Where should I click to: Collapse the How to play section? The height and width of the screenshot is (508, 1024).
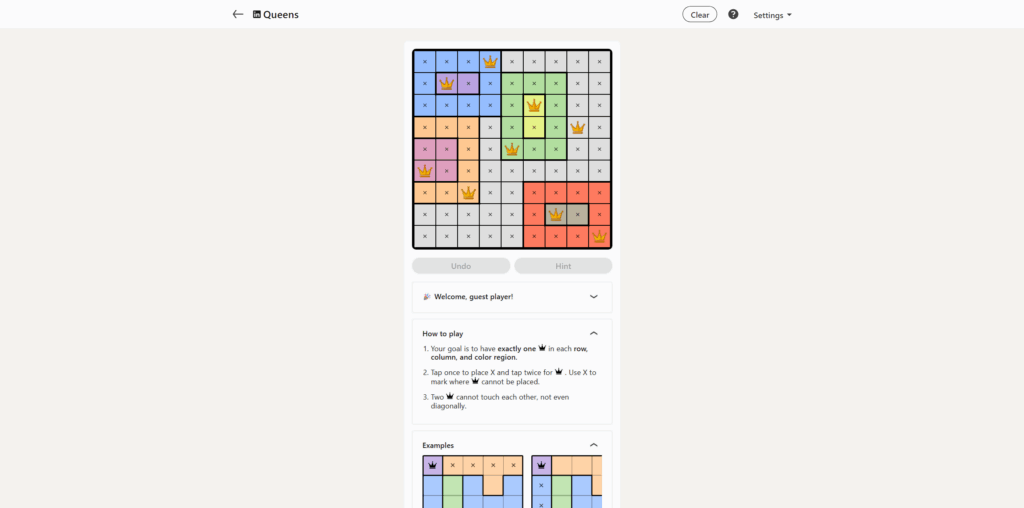[x=593, y=333]
